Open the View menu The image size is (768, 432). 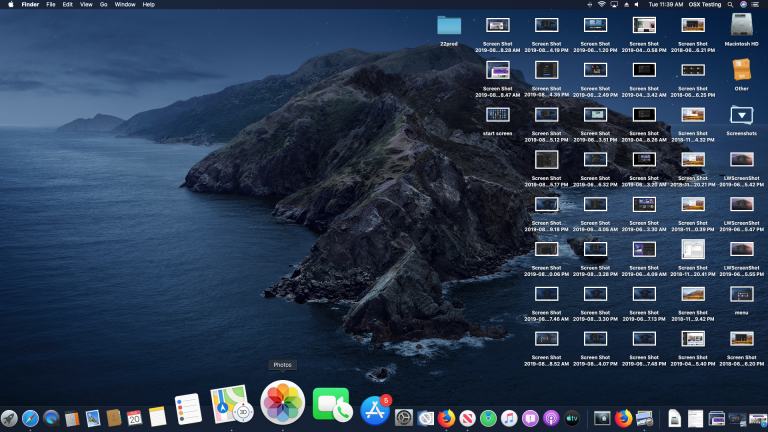point(86,4)
